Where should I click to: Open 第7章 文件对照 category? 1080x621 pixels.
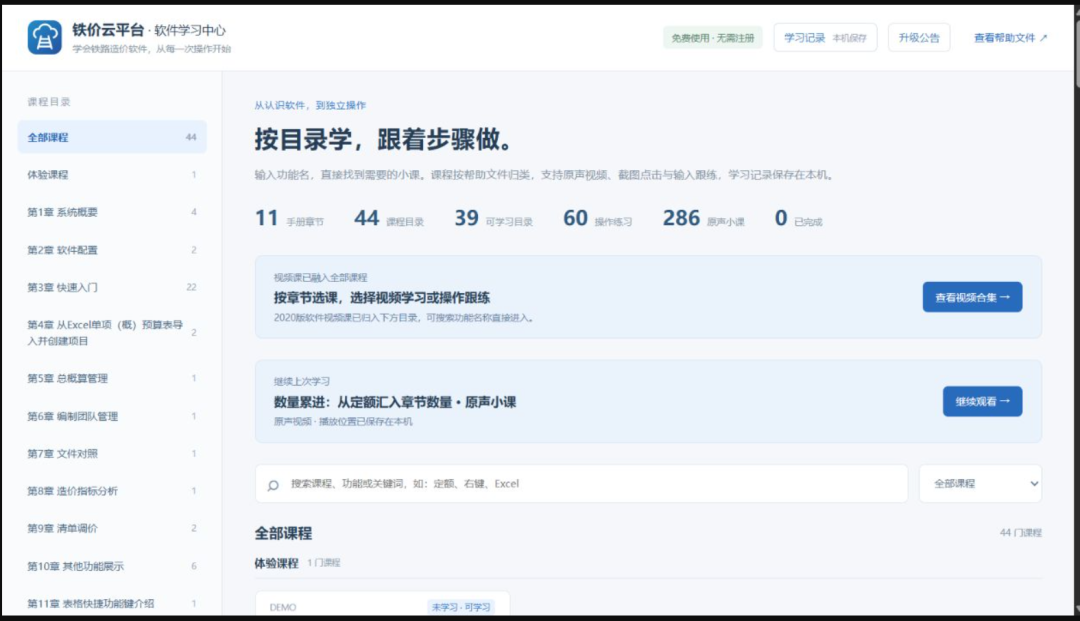112,453
